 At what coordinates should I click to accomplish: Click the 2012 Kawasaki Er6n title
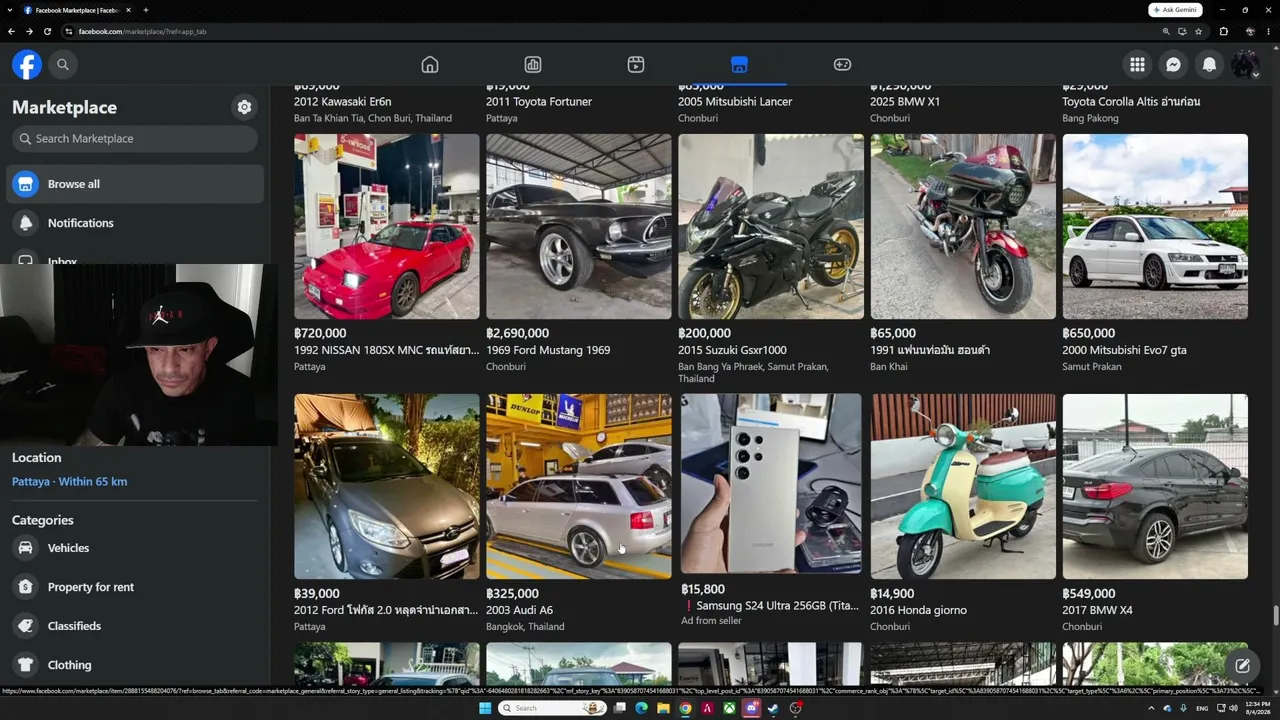(x=342, y=102)
